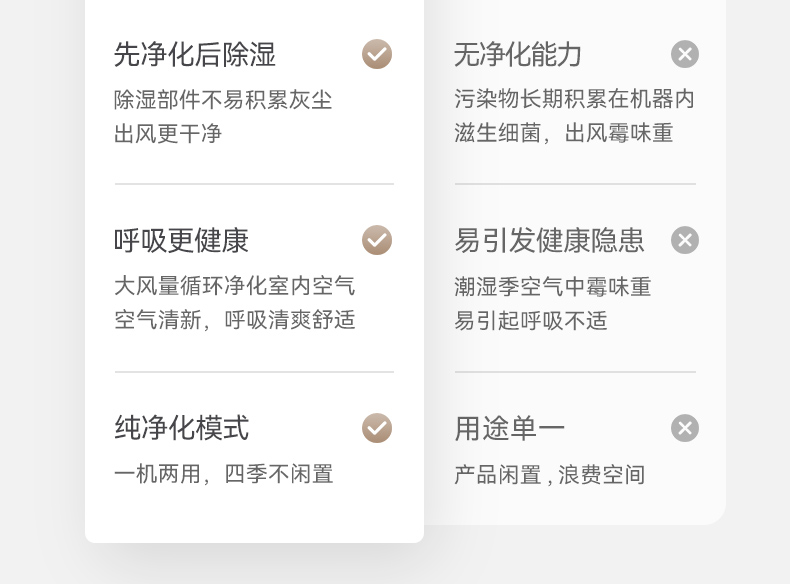Viewport: 790px width, 584px height.
Task: Click the text 潮湿季空气中霉味重
Action: (552, 288)
